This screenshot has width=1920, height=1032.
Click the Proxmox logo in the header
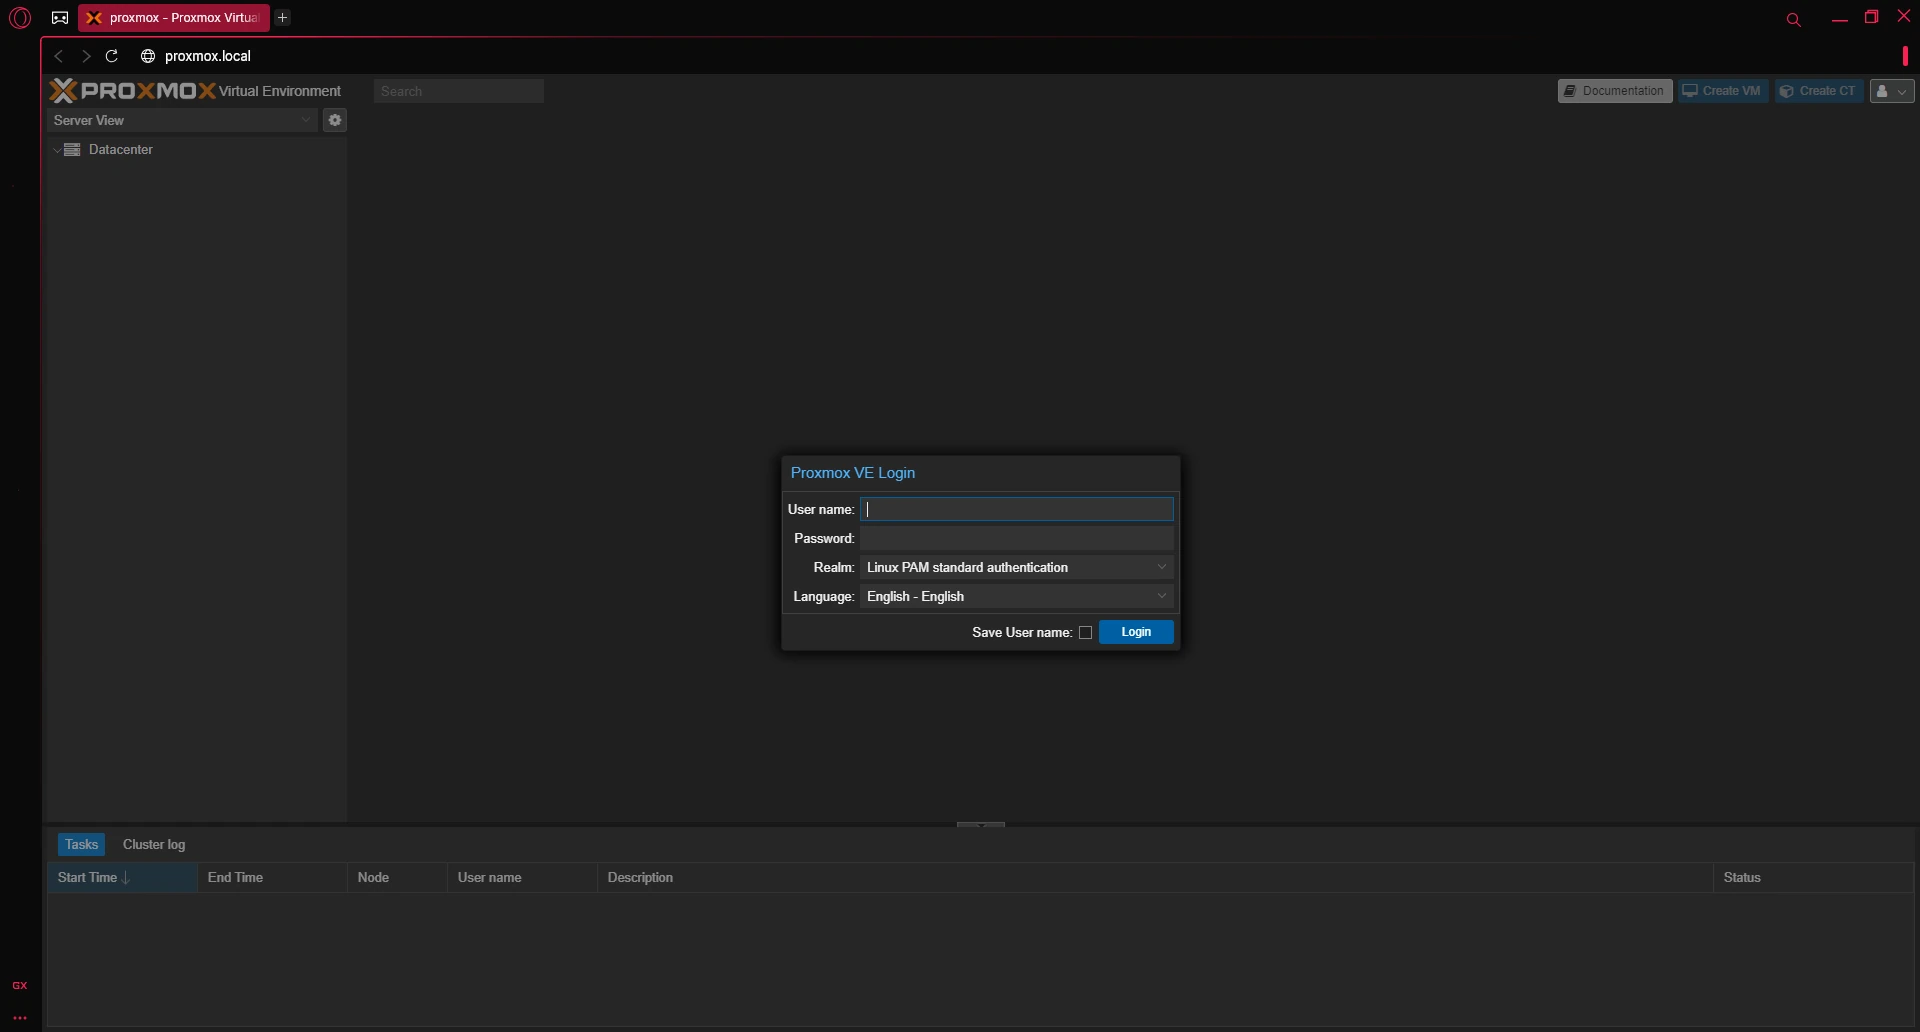pyautogui.click(x=132, y=91)
